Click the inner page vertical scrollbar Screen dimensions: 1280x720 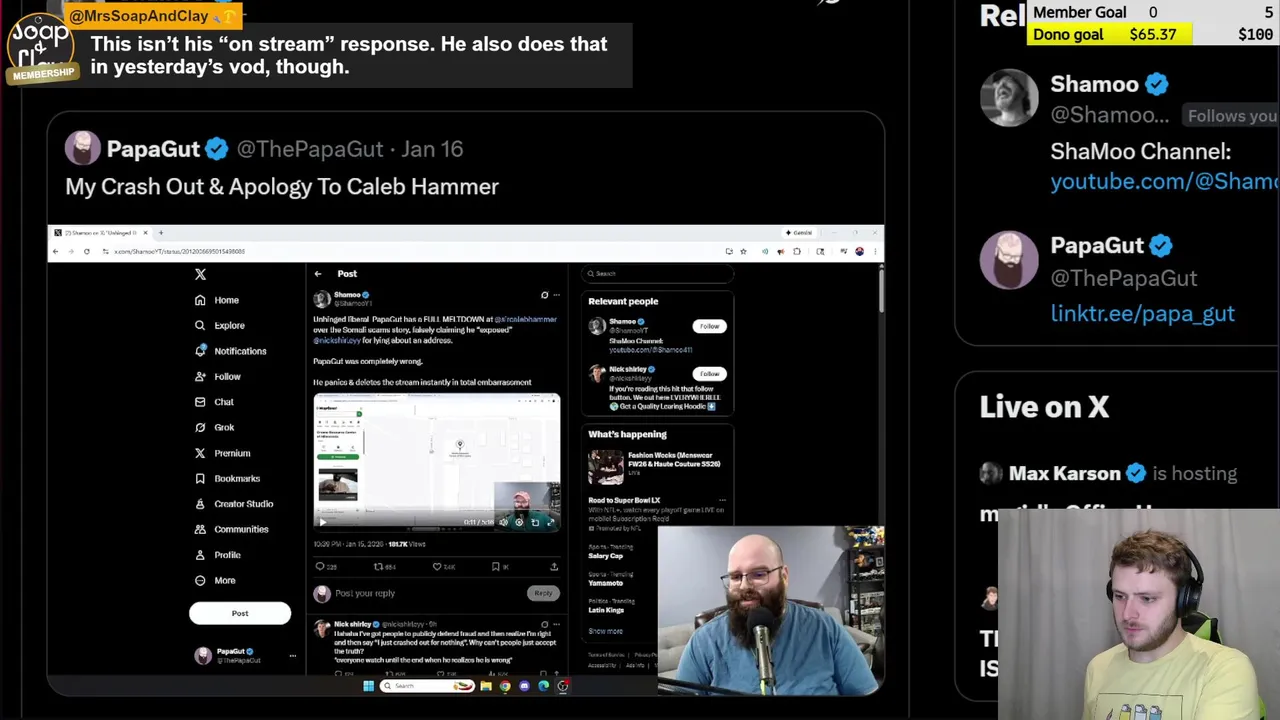tap(880, 290)
